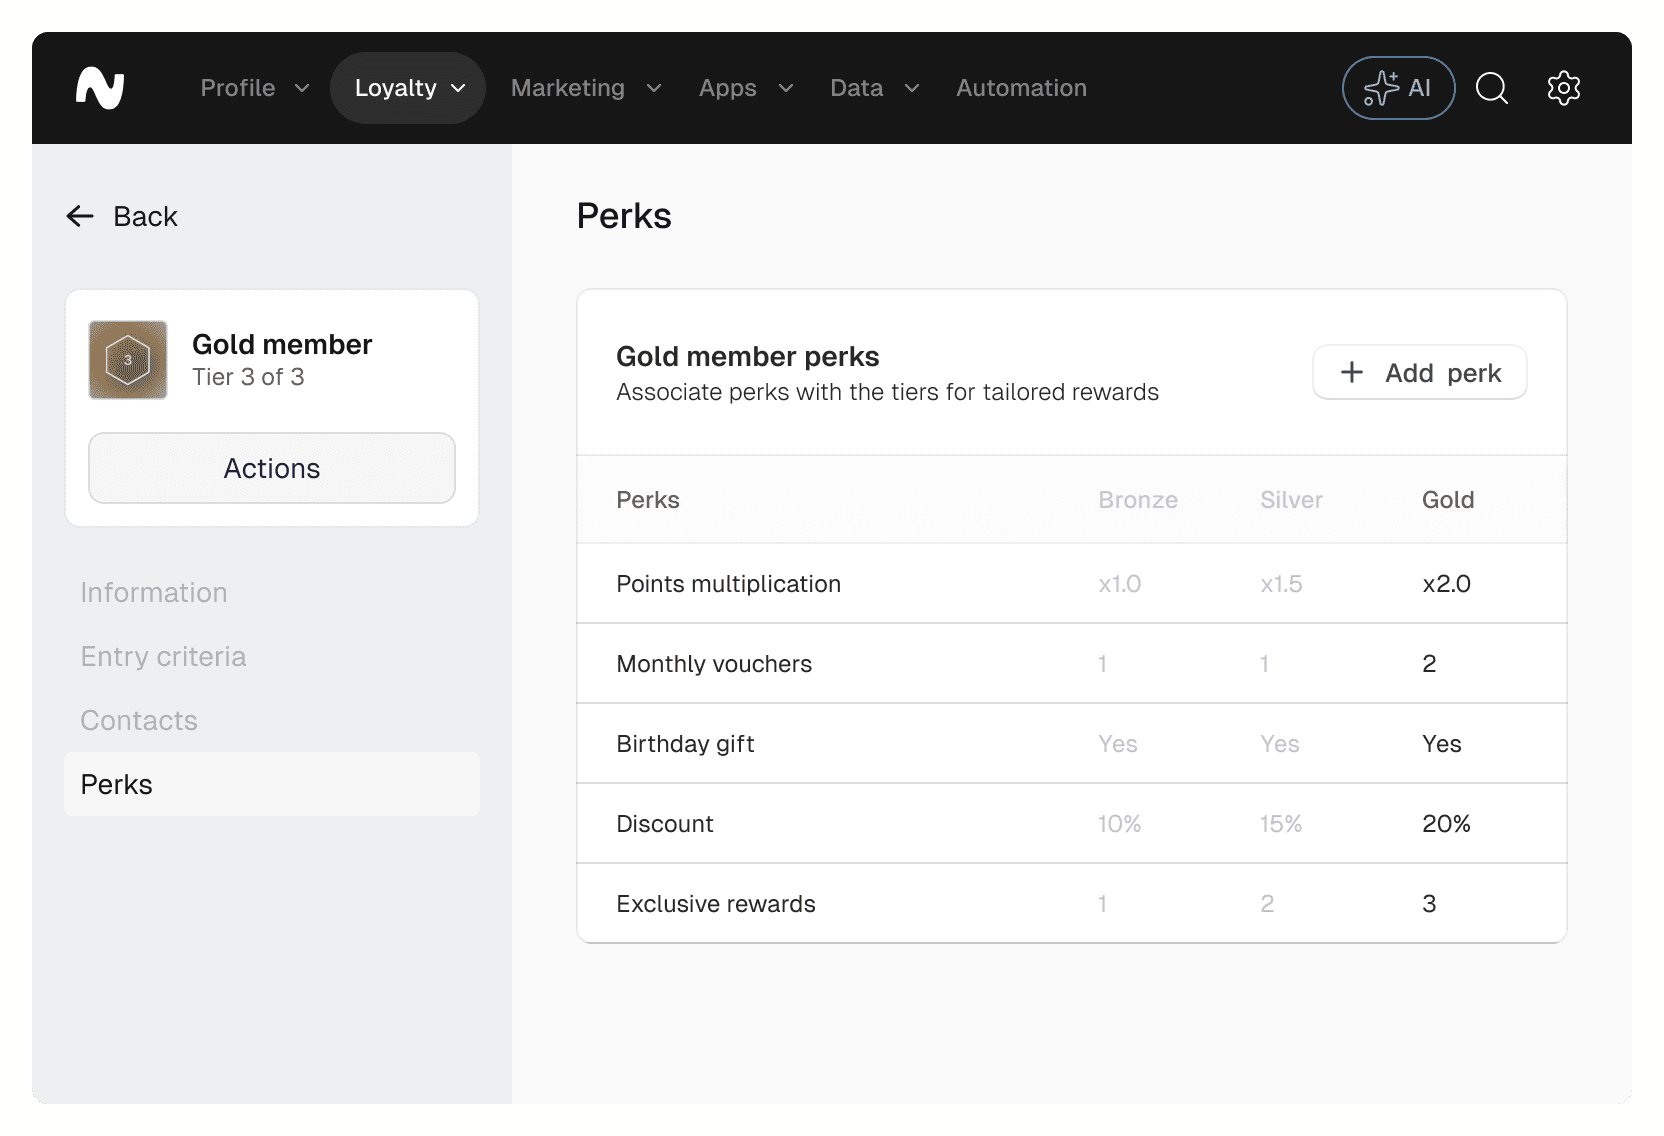1664x1136 pixels.
Task: Click the app logo in the navbar
Action: (100, 88)
